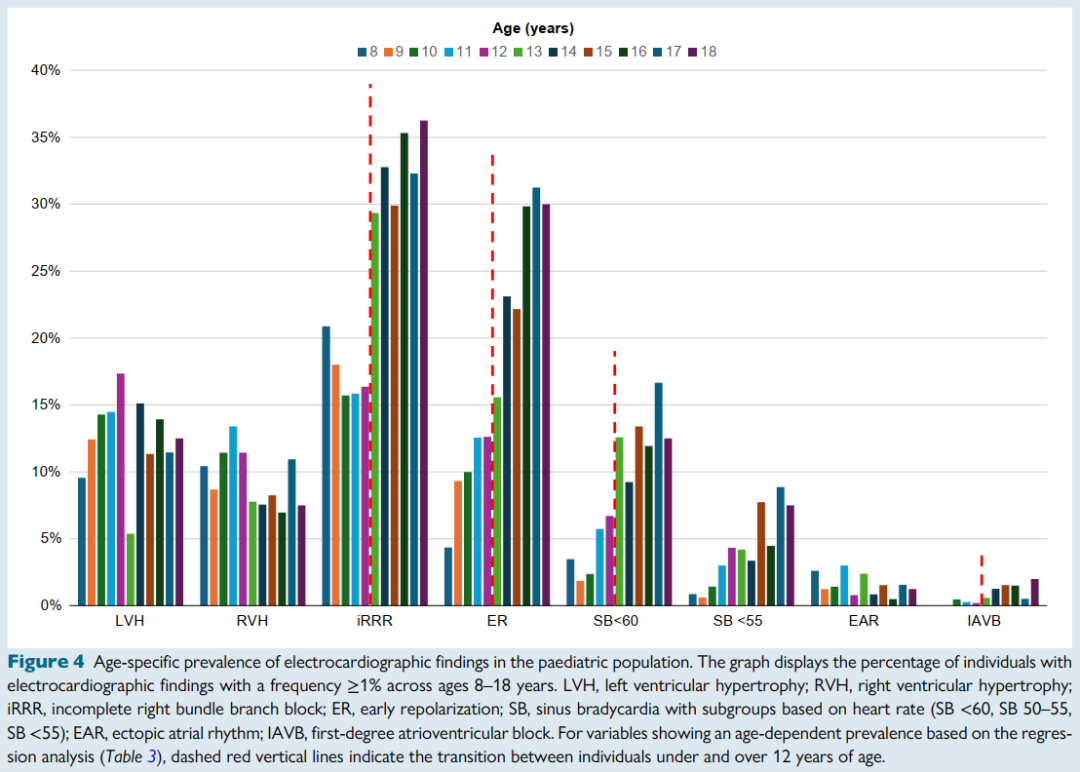Select the age 18 purple legend swatch
1080x772 pixels.
[x=692, y=51]
